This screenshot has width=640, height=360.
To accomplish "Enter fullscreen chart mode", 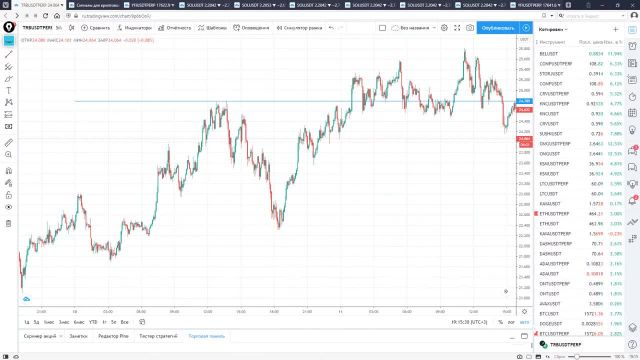I will (457, 28).
